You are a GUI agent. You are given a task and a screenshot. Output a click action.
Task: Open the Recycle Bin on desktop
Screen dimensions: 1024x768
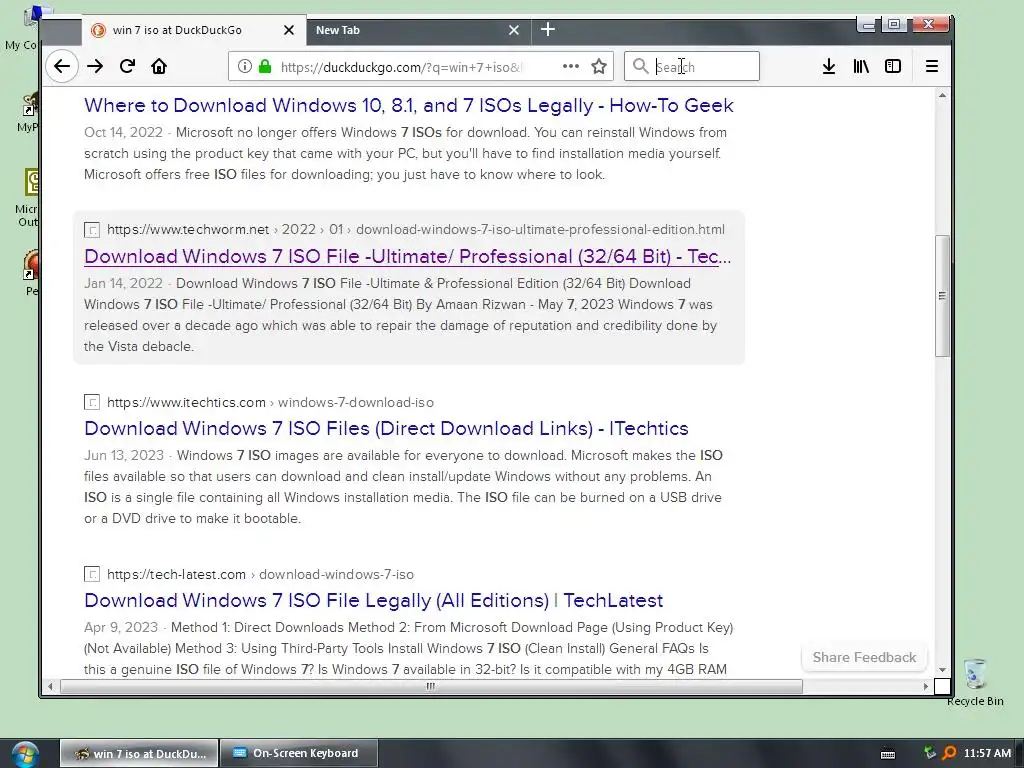975,682
